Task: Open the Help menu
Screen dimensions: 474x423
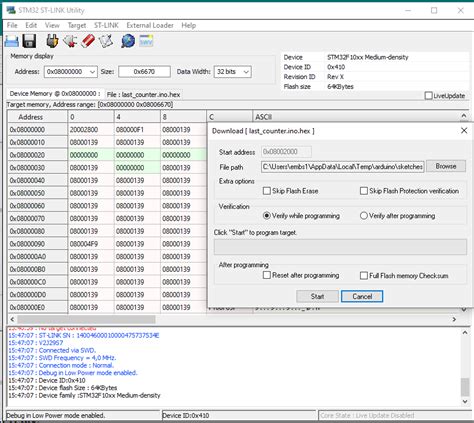Action: [189, 25]
